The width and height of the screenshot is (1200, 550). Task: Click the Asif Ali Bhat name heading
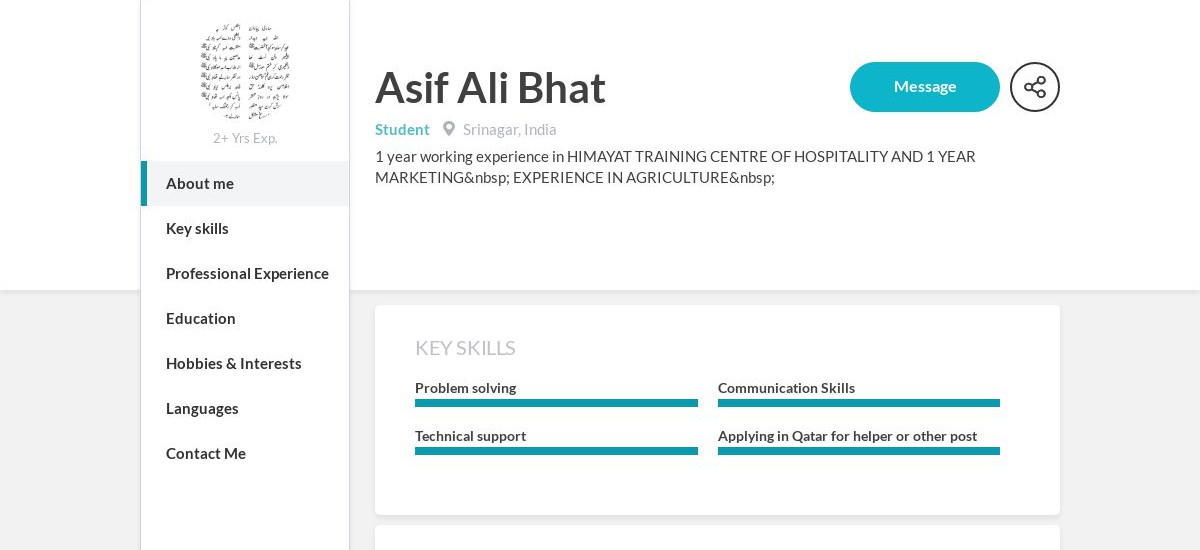coord(490,87)
